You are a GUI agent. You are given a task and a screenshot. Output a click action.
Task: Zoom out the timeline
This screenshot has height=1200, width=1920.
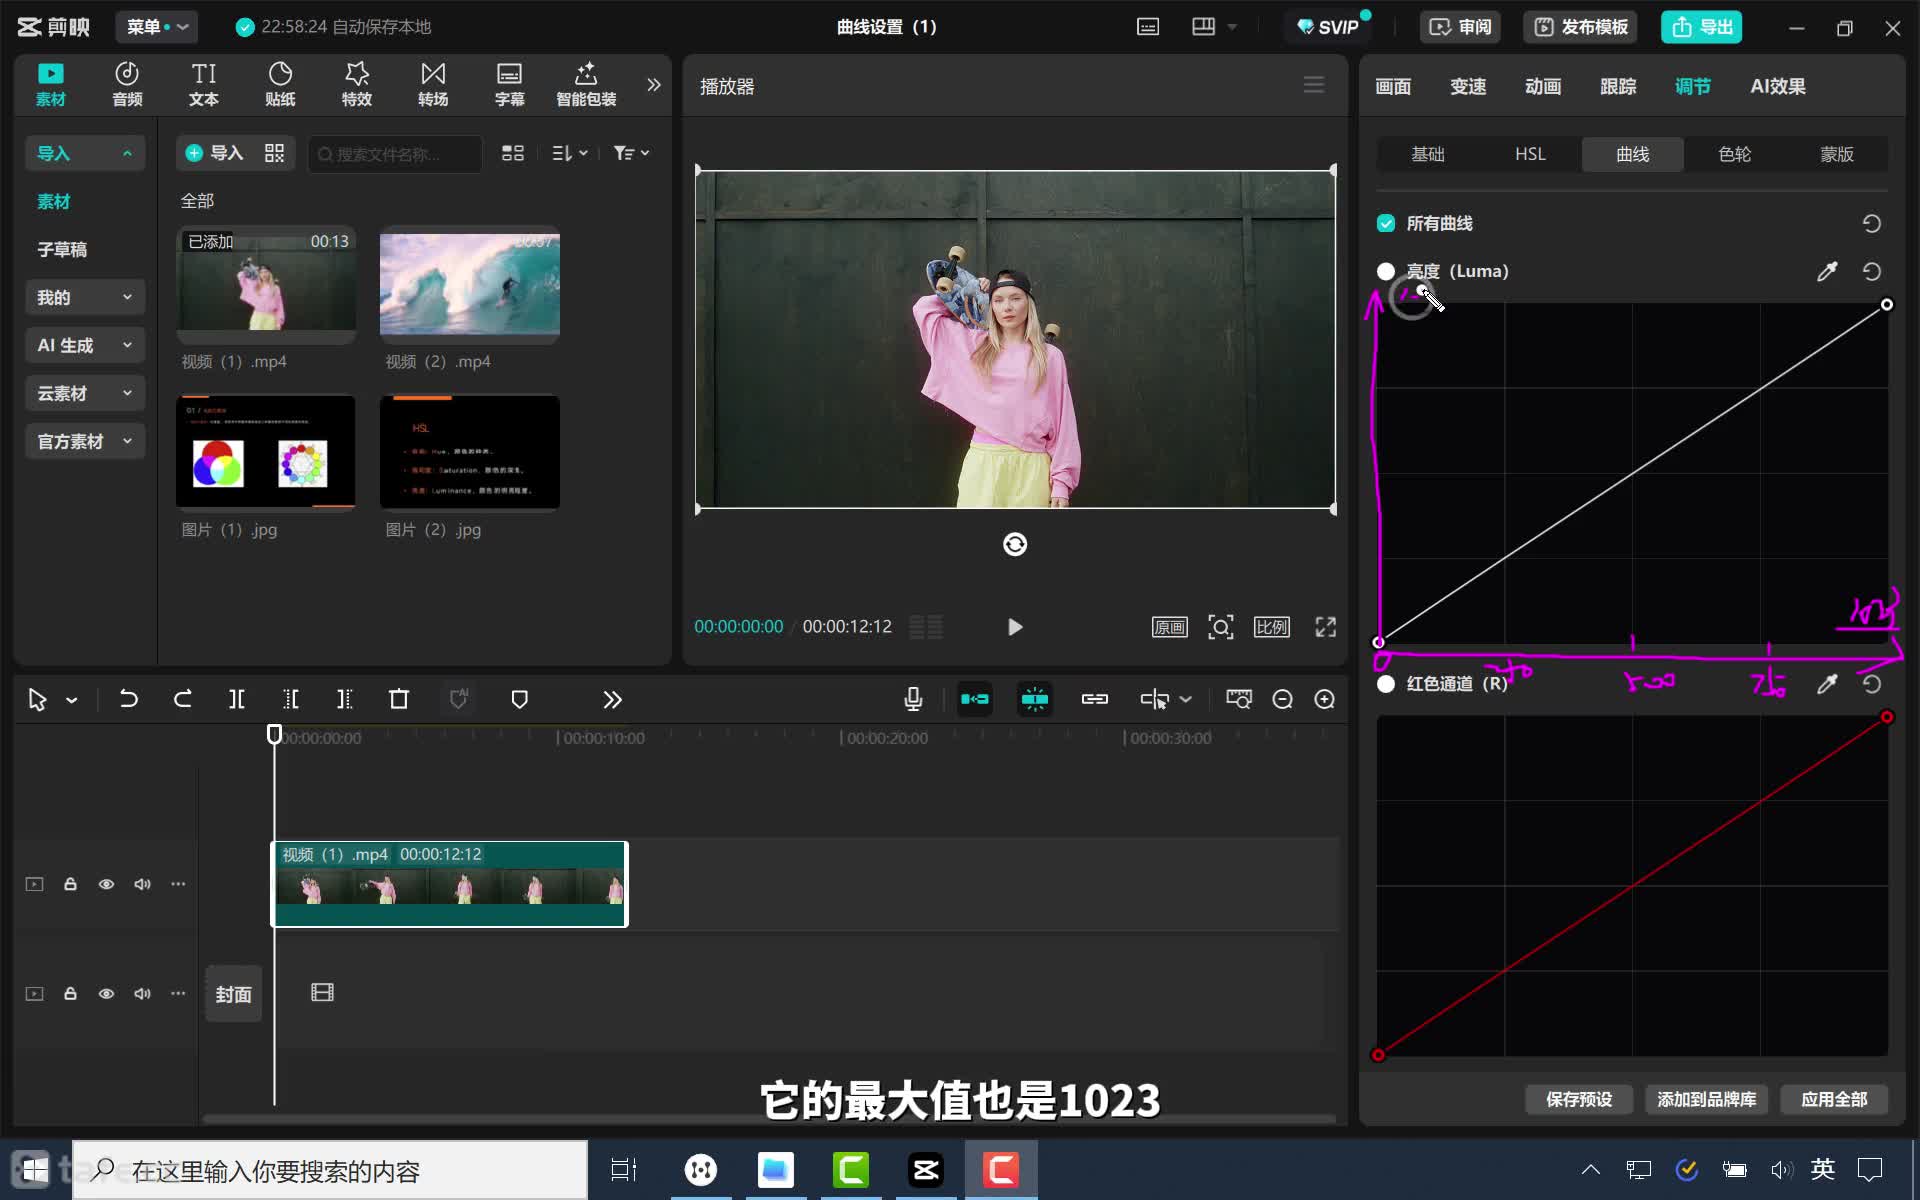(x=1283, y=699)
